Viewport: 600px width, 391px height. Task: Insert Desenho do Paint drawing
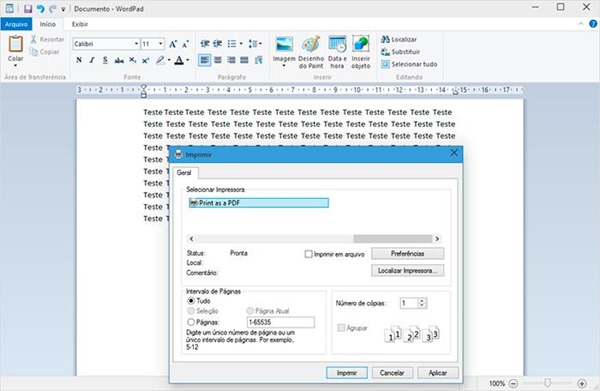(x=311, y=52)
